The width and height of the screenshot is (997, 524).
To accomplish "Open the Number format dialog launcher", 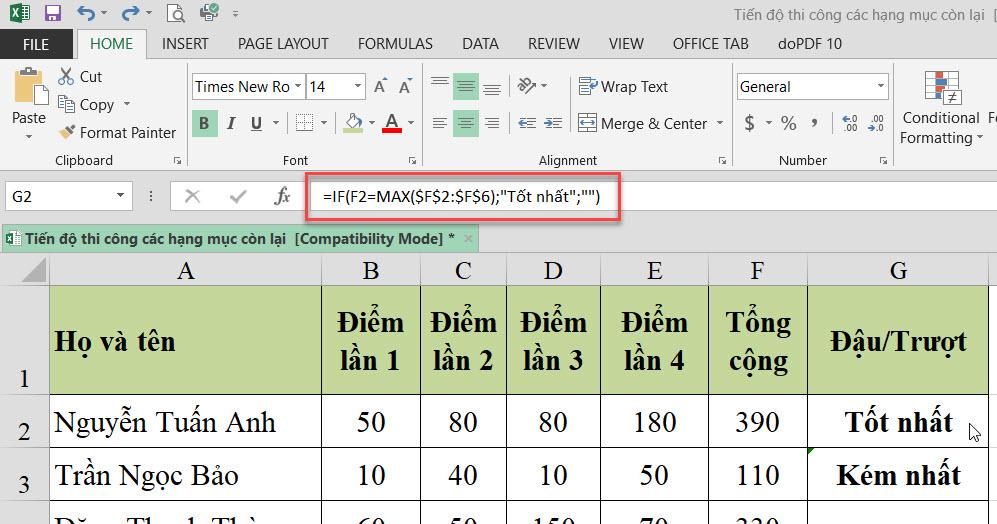I will pos(883,161).
